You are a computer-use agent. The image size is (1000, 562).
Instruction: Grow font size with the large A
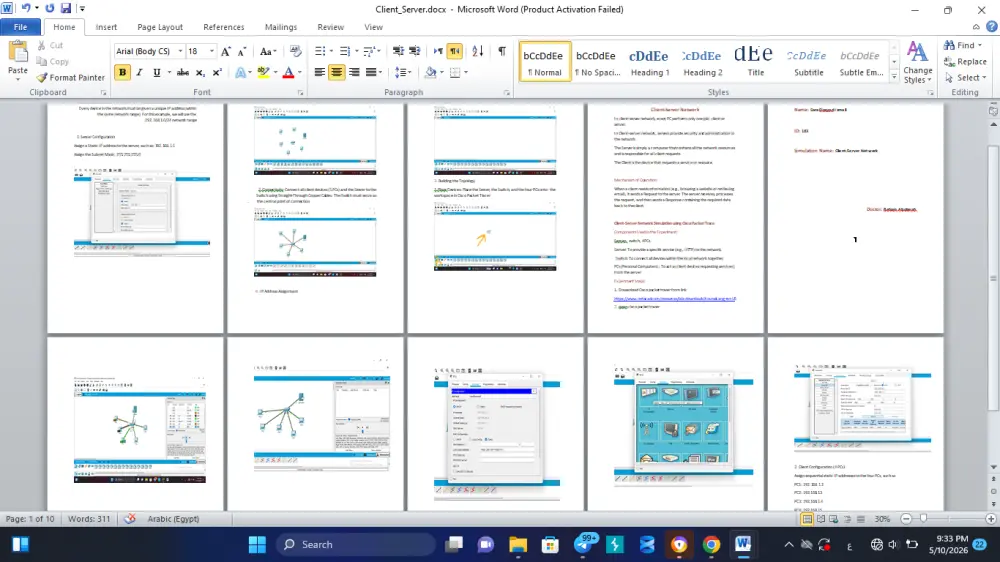[x=225, y=51]
